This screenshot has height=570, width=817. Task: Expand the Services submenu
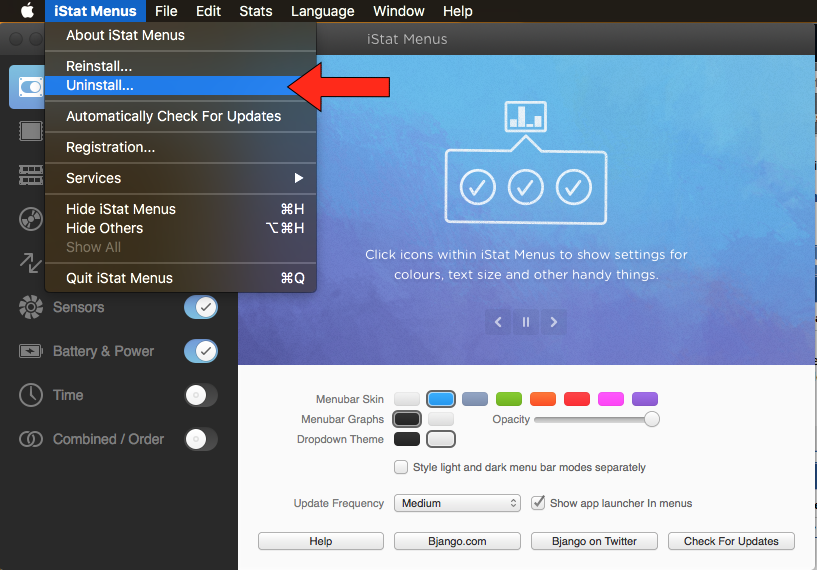(181, 178)
